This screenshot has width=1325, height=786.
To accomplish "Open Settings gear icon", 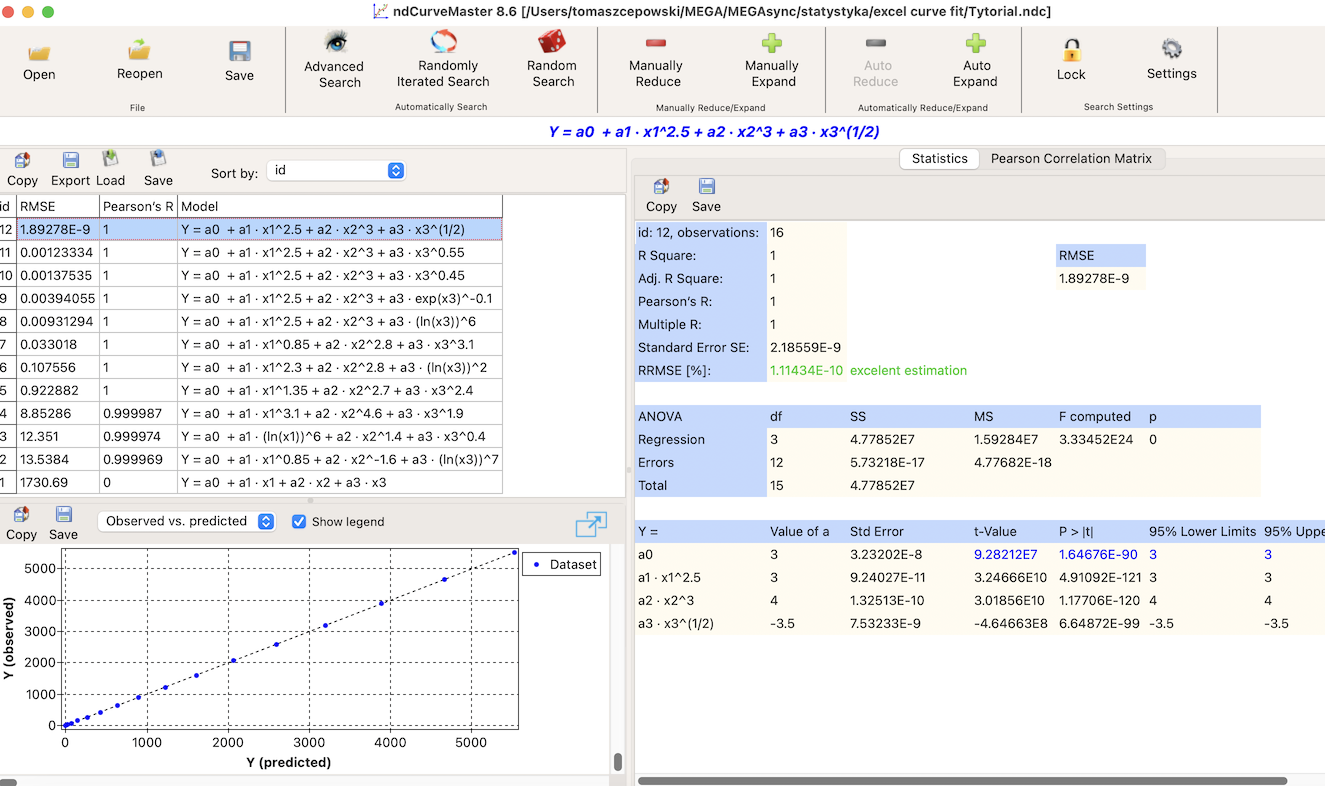I will pyautogui.click(x=1172, y=49).
